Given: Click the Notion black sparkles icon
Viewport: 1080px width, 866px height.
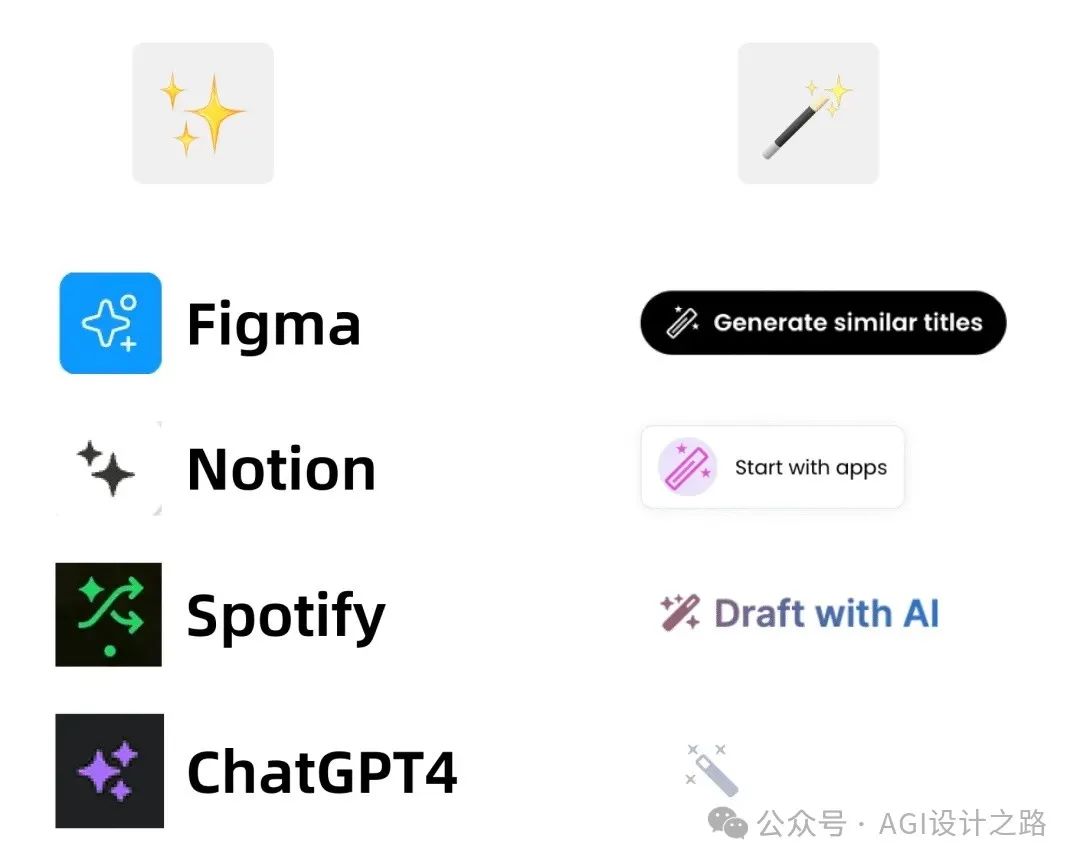Looking at the screenshot, I should (x=109, y=468).
